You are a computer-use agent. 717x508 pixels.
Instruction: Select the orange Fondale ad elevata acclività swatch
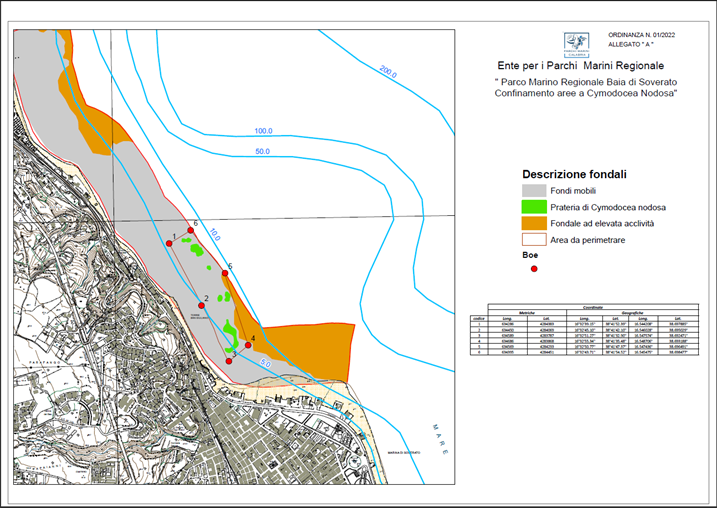point(535,223)
